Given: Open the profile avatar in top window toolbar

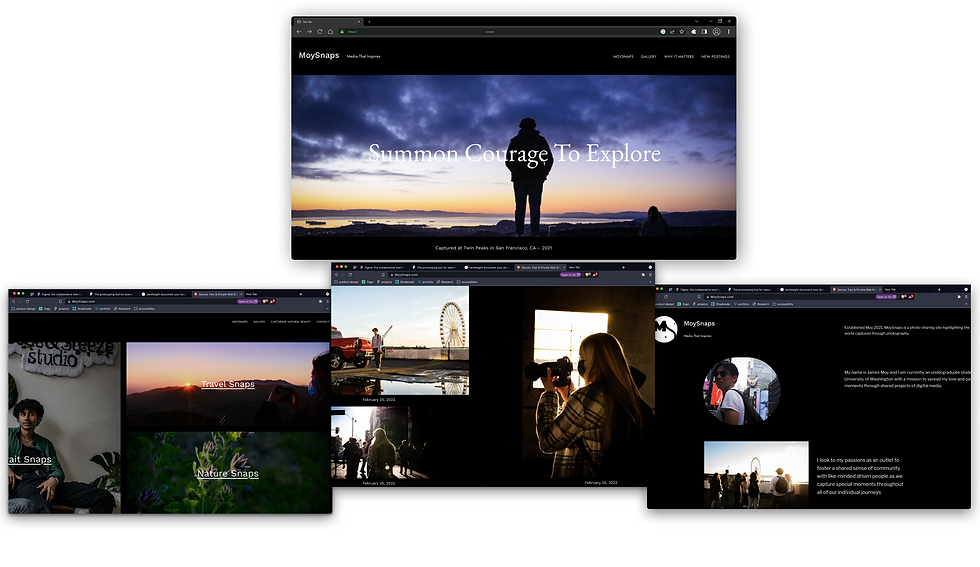Looking at the screenshot, I should pos(716,31).
